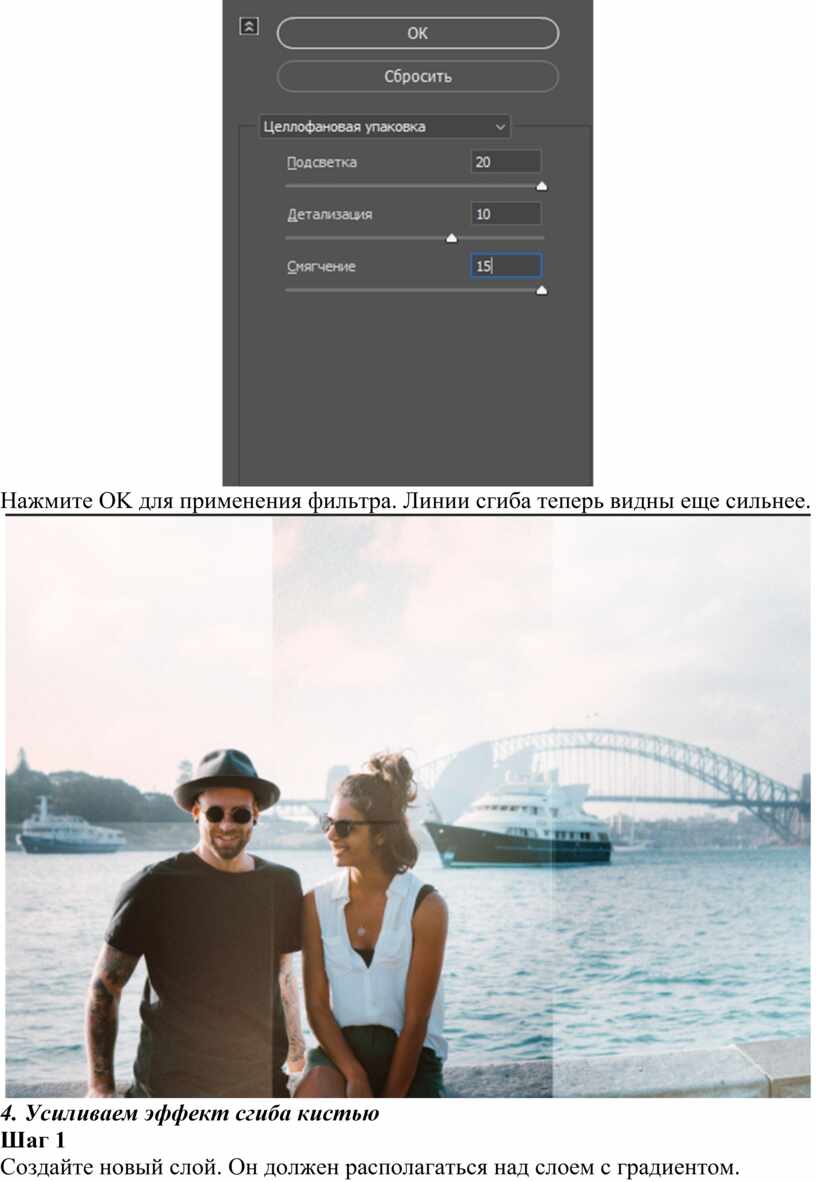Collapse the filter gallery panel via the double-chevron icon
Screen dimensions: 816x1182
click(x=249, y=26)
